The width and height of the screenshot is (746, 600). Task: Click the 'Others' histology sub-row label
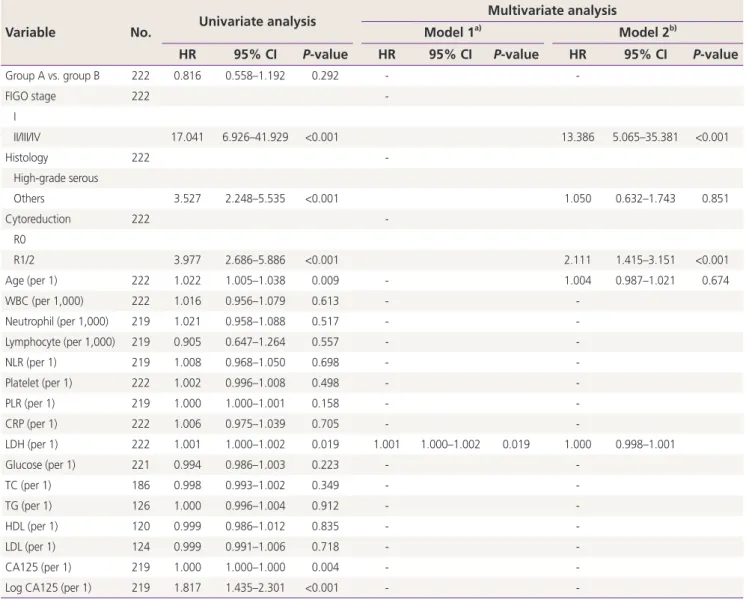point(29,198)
